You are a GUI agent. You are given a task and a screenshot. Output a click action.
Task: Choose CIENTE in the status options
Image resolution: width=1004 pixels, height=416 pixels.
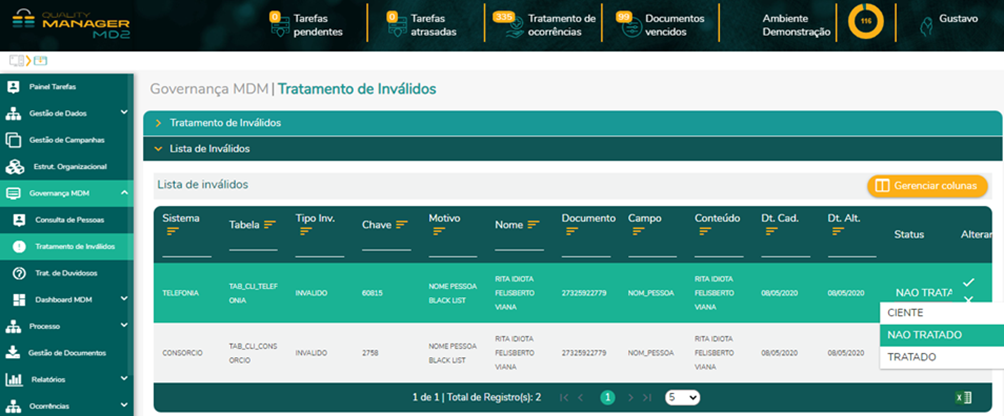pos(905,313)
